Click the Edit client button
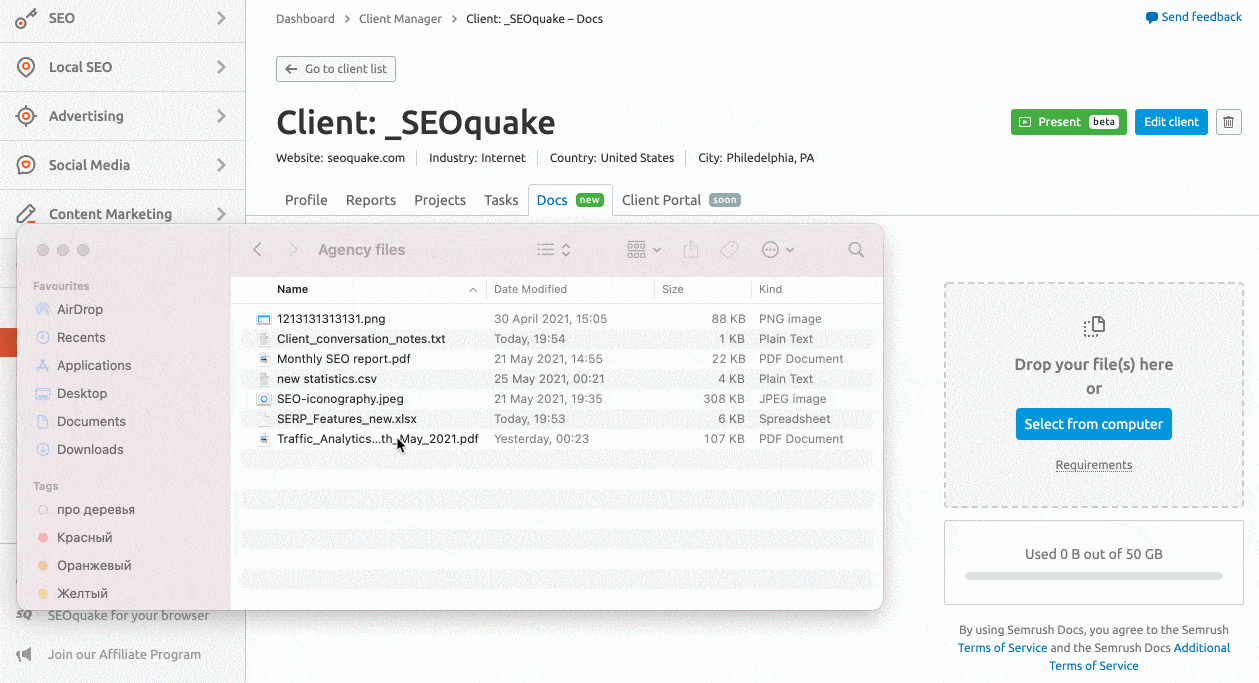Image resolution: width=1259 pixels, height=683 pixels. (x=1171, y=122)
